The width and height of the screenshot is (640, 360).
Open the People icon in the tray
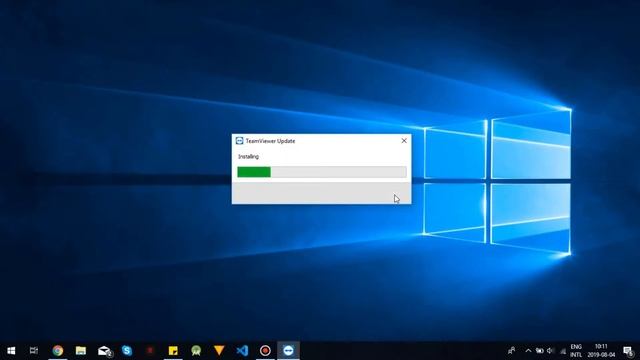511,351
